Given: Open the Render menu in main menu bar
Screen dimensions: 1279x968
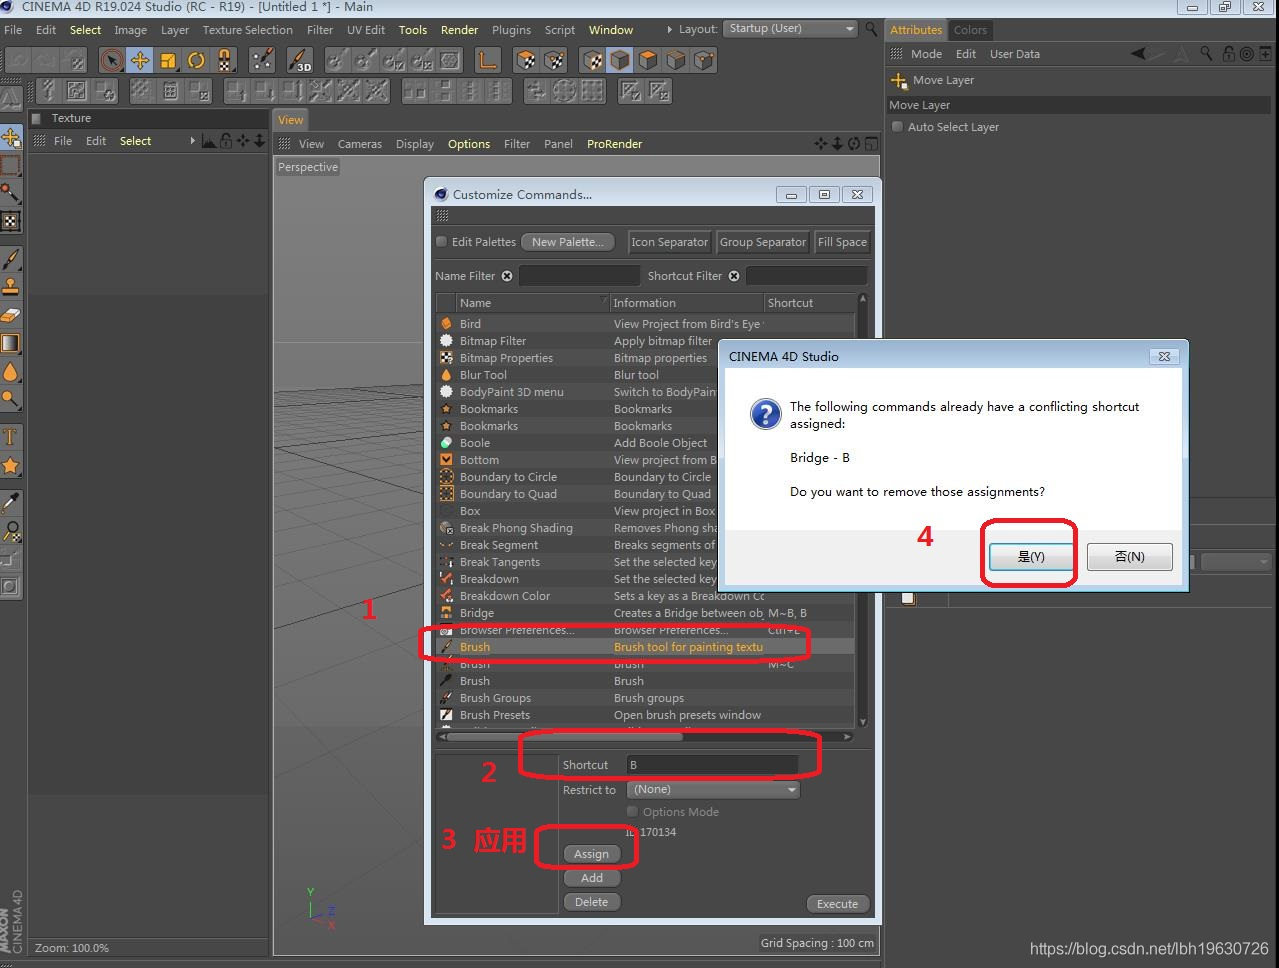Looking at the screenshot, I should 459,30.
